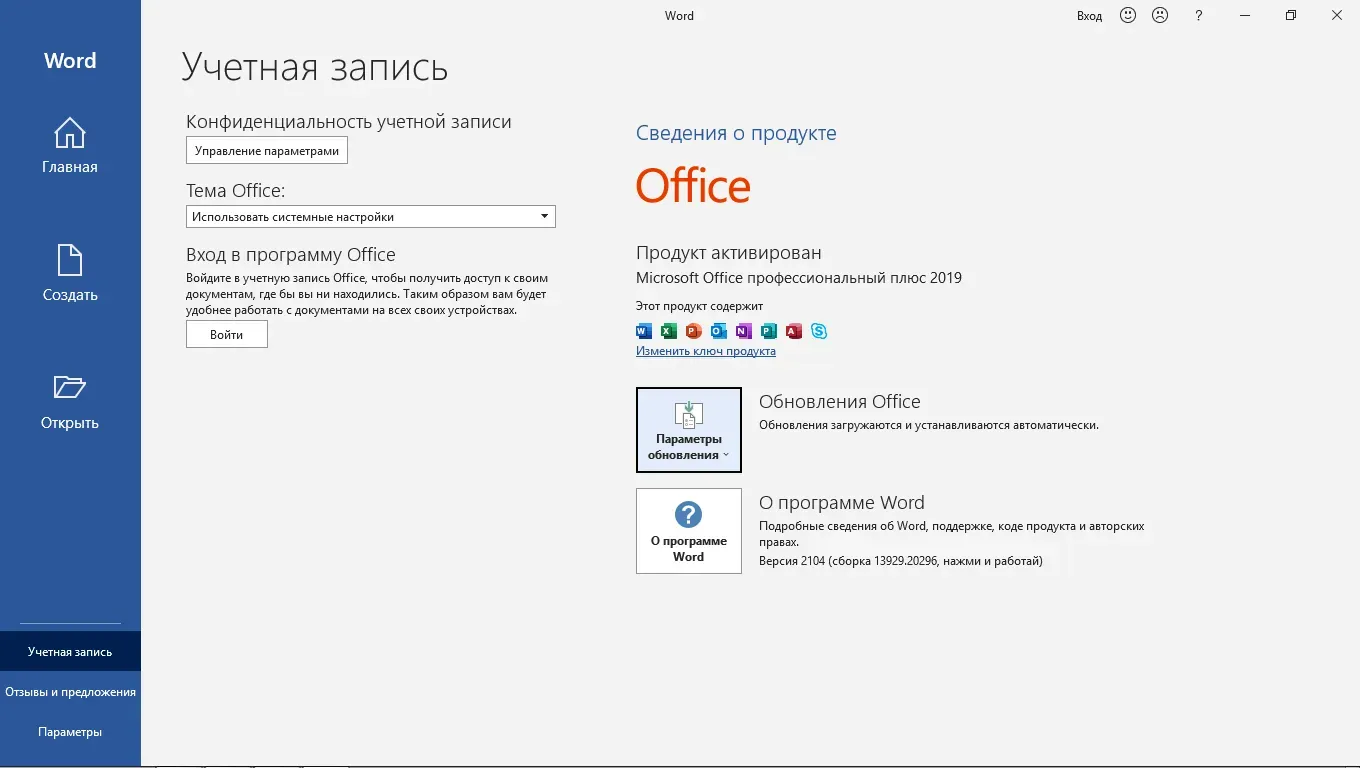The image size is (1360, 768).
Task: Click the Home house icon in sidebar
Action: pos(70,133)
